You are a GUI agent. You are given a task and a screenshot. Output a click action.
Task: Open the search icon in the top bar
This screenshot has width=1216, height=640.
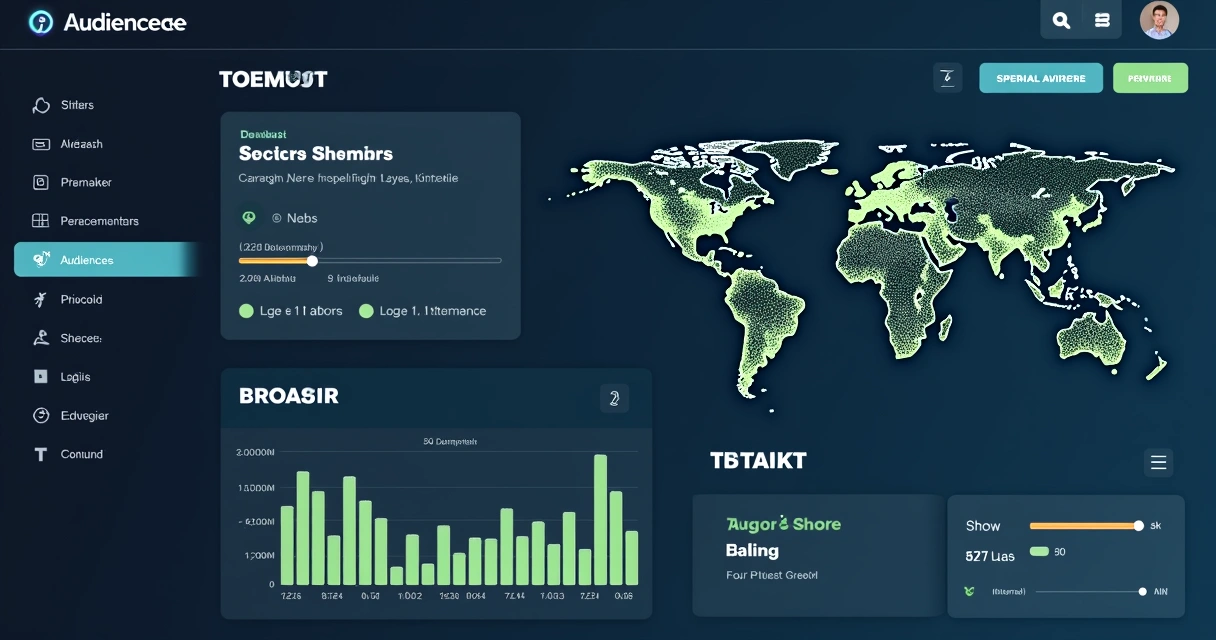[x=1060, y=19]
